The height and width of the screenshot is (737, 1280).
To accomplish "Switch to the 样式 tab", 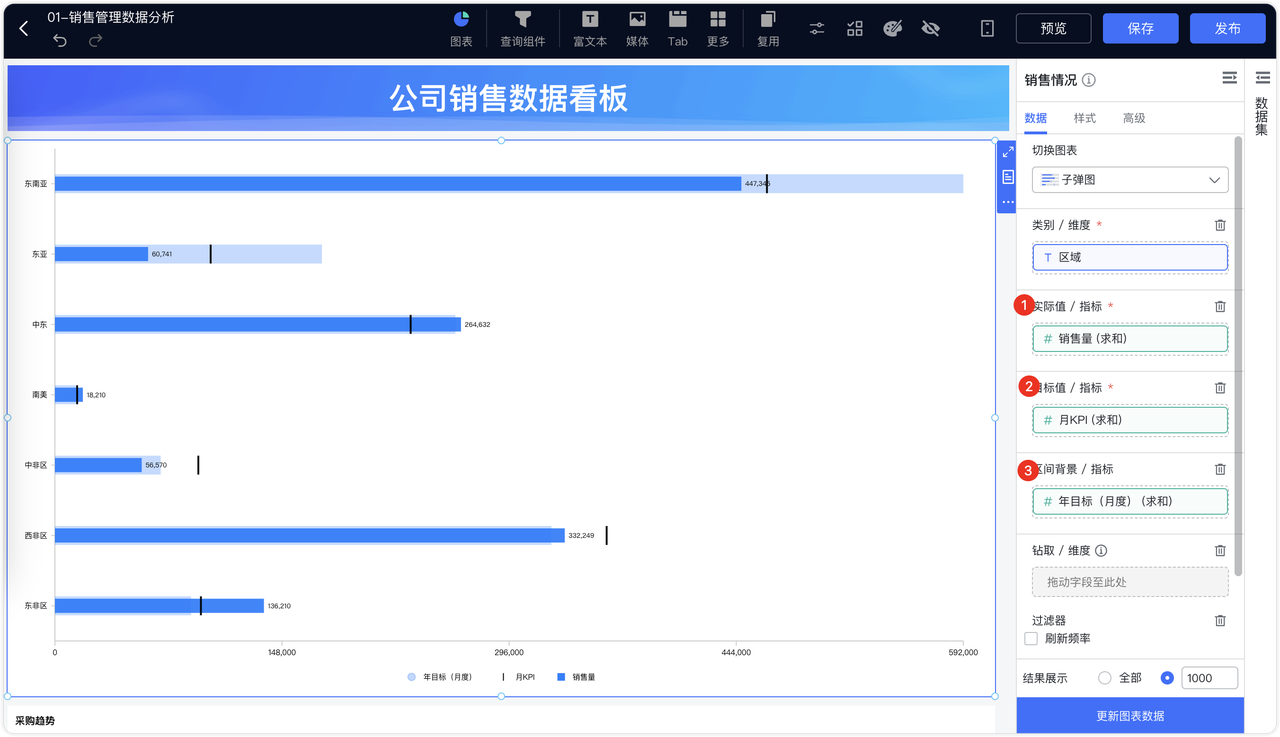I will (x=1085, y=118).
